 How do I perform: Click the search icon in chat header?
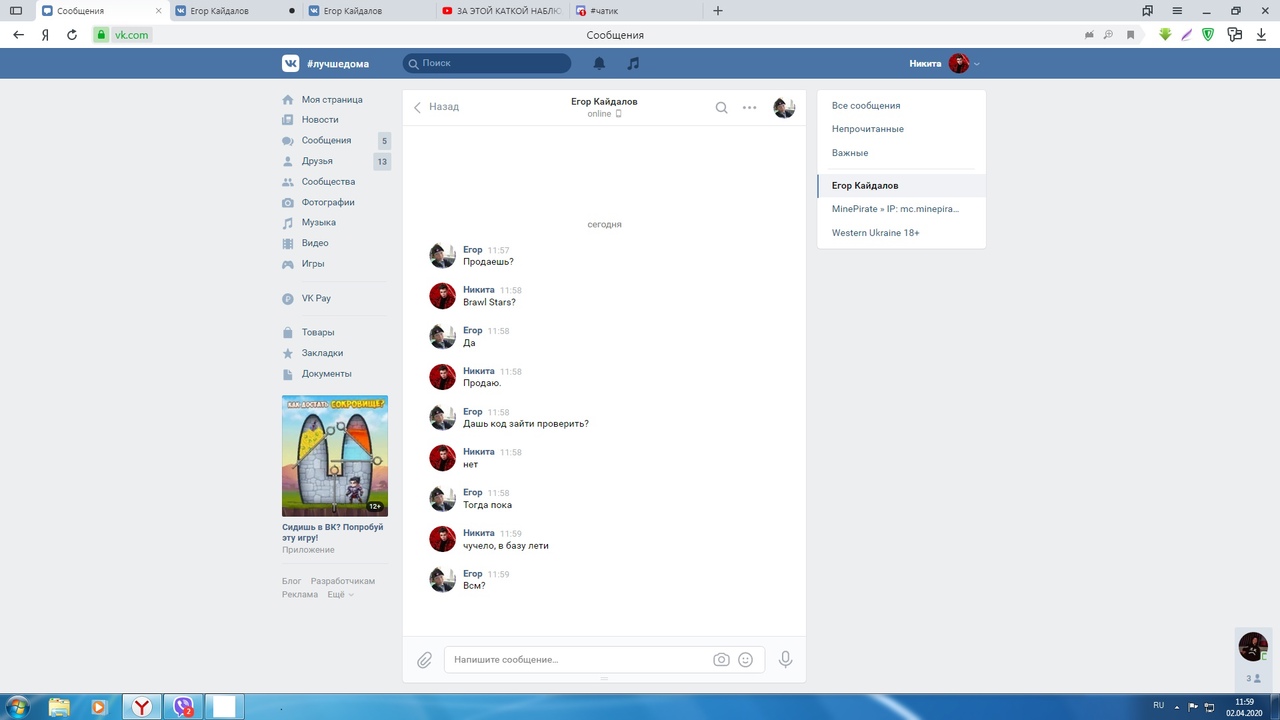pyautogui.click(x=721, y=108)
